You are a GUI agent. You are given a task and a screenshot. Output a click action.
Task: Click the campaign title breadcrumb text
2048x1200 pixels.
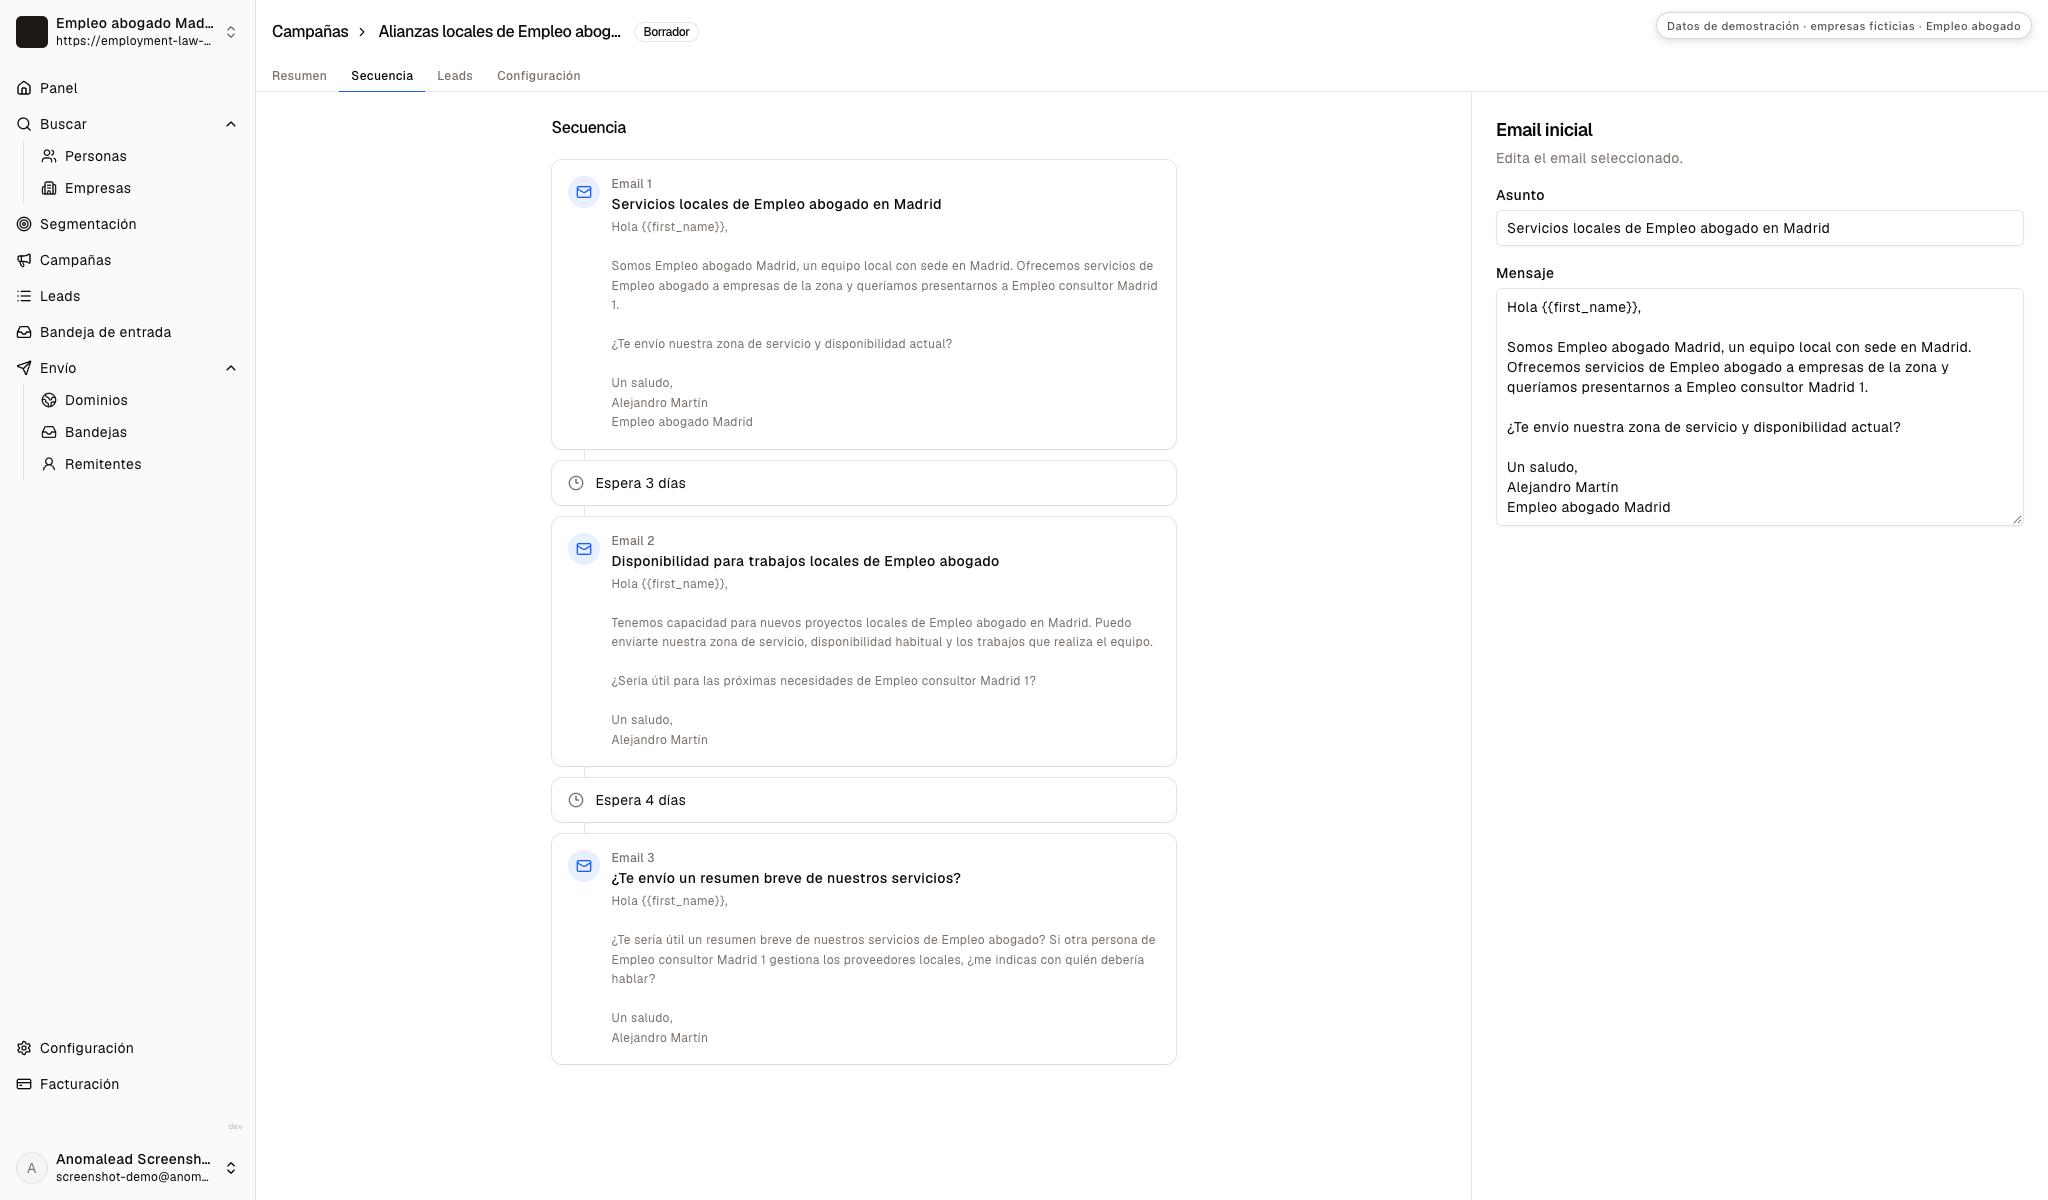[x=499, y=32]
